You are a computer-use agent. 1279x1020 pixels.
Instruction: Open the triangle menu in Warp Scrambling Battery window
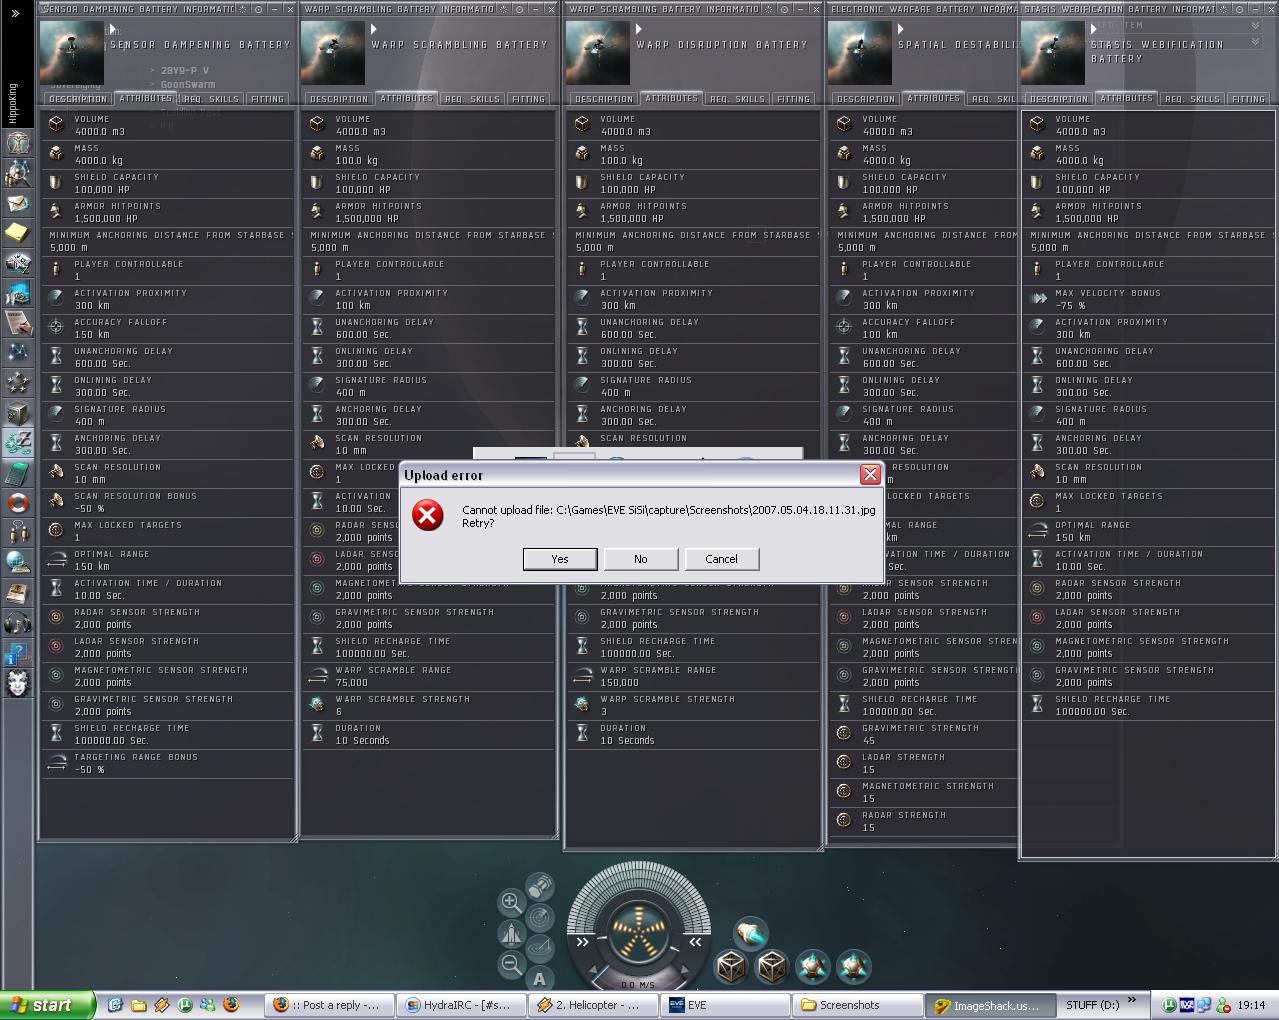[x=375, y=30]
